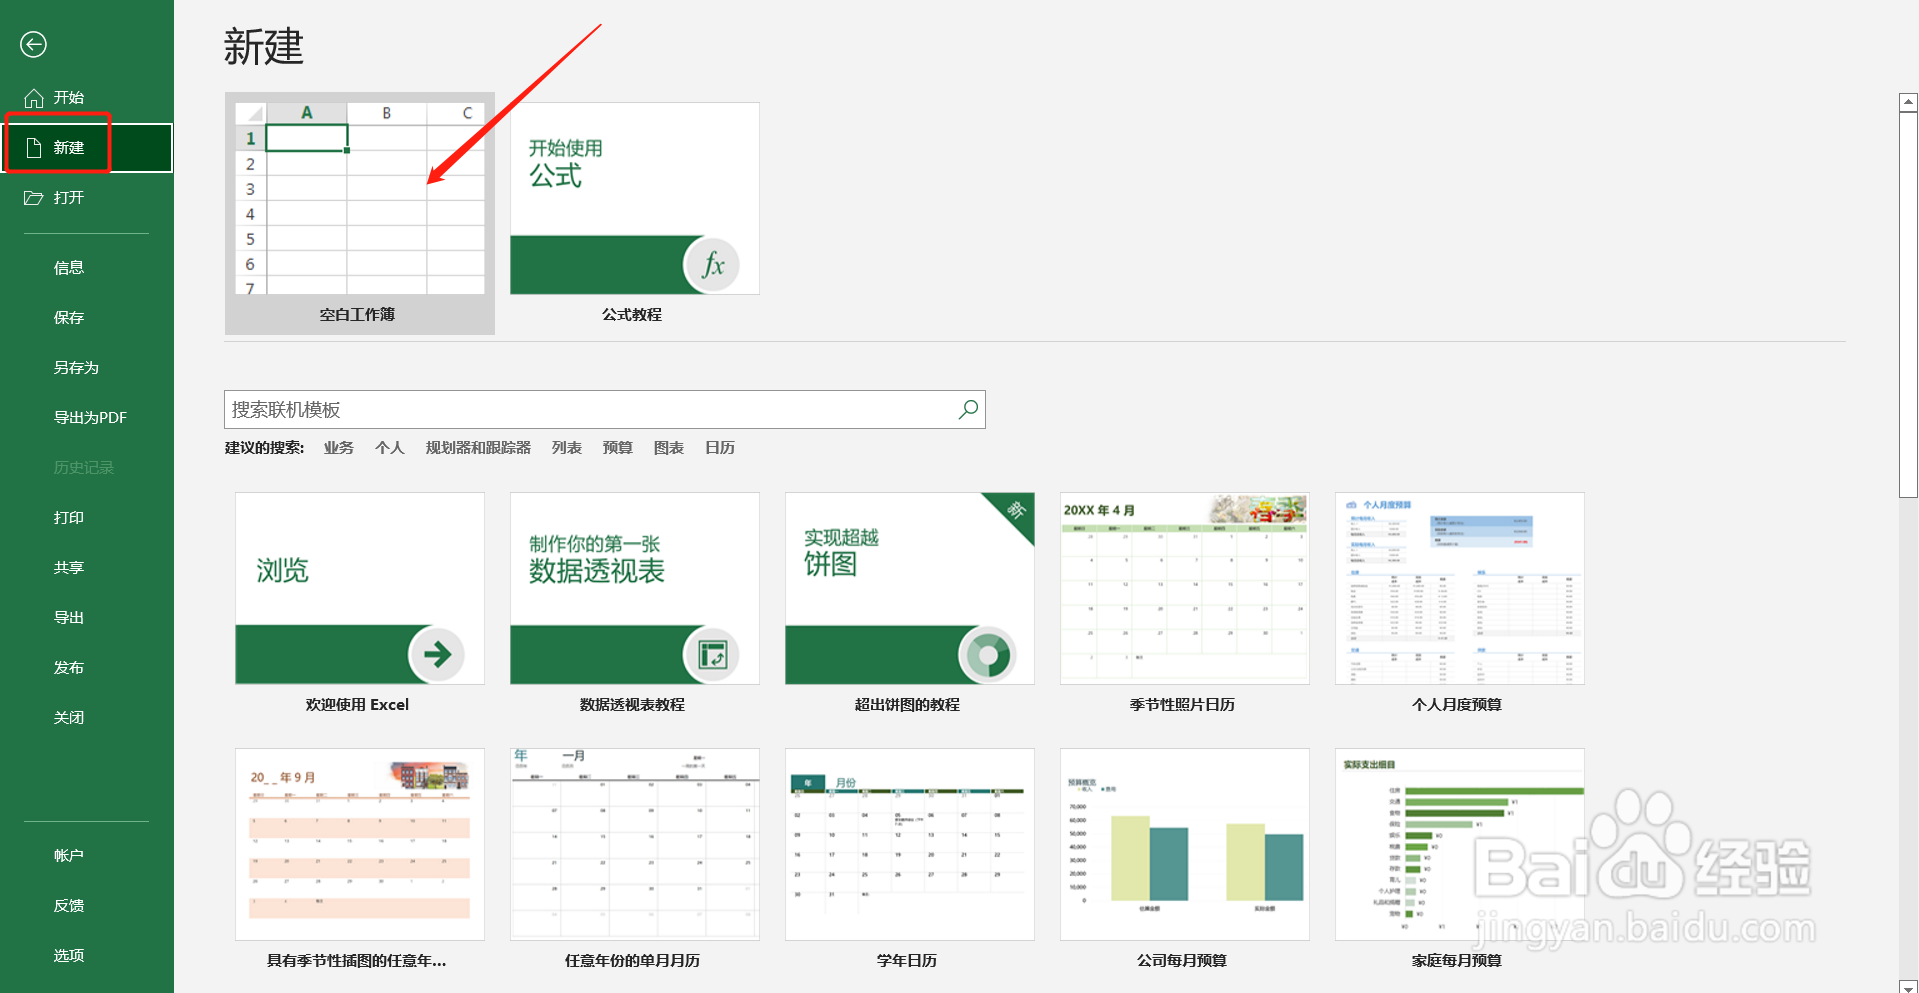Open the 学年日历 template
The width and height of the screenshot is (1919, 993).
[909, 859]
